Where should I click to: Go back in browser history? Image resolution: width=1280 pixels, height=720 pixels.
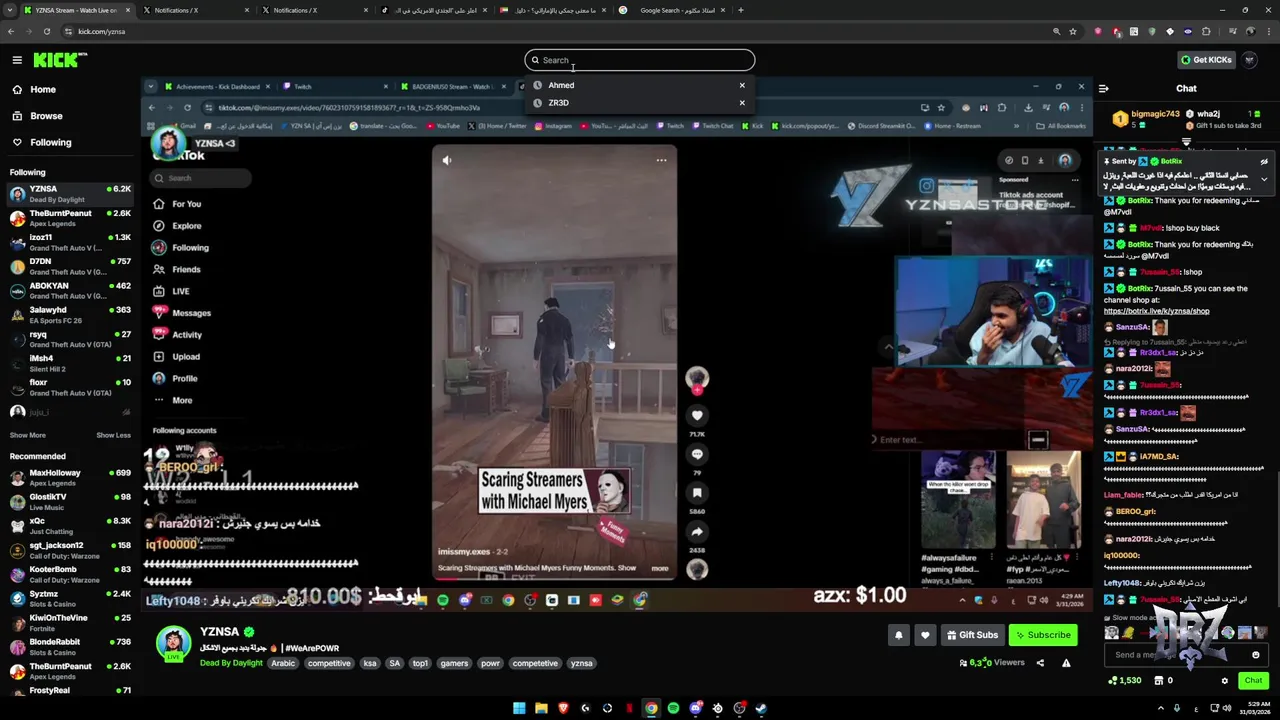click(x=11, y=31)
